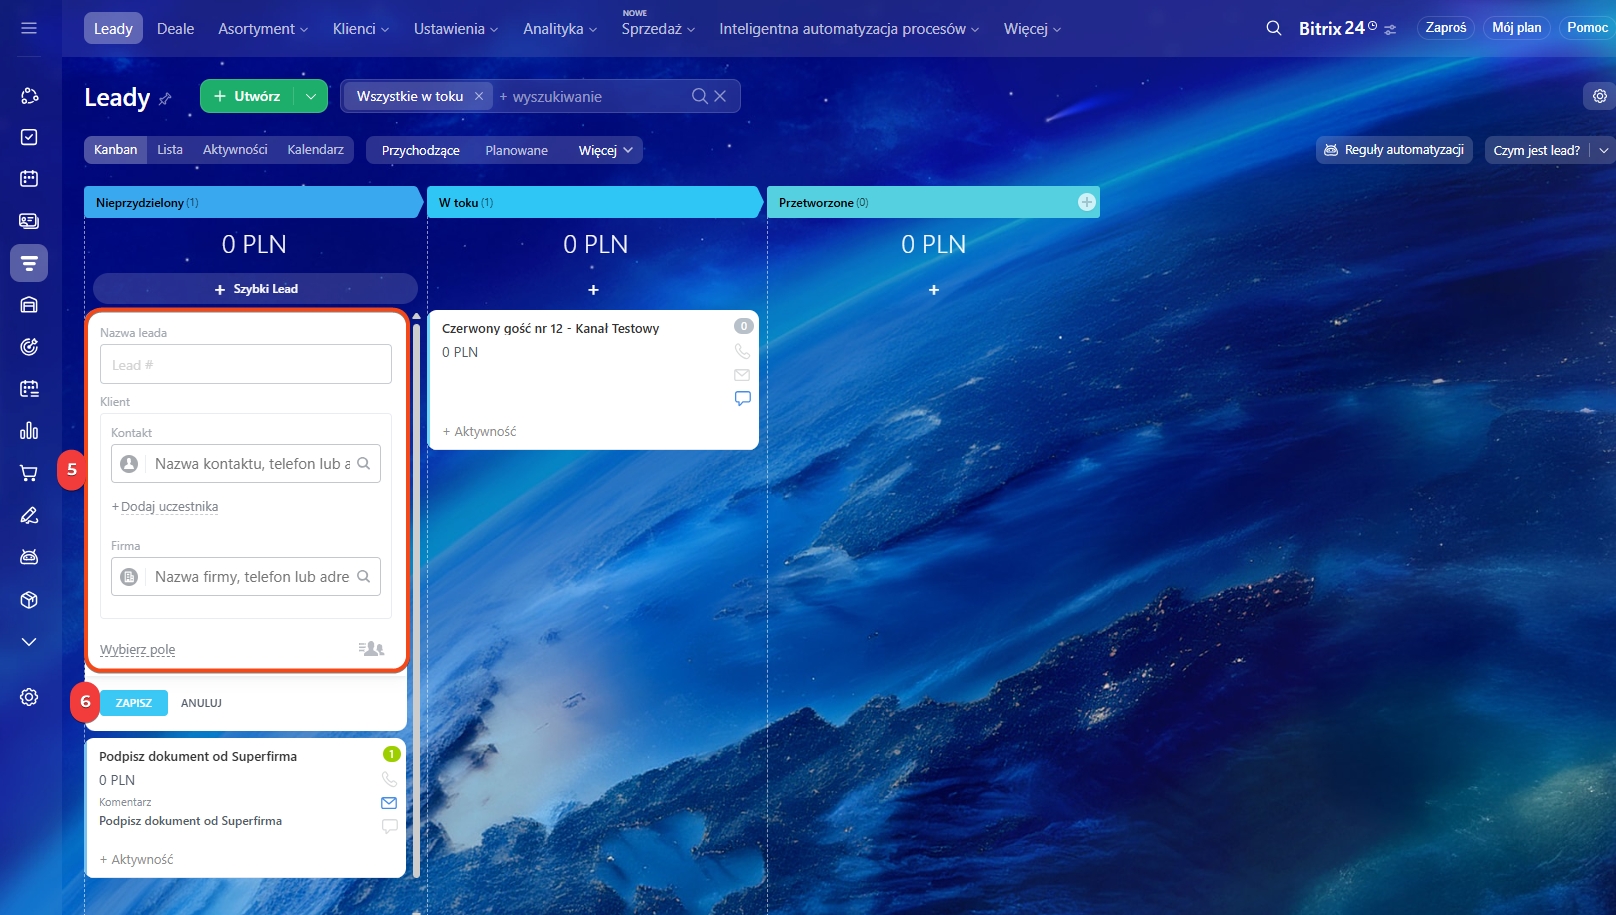
Task: Click the Nazwa leada input field
Action: pos(246,365)
